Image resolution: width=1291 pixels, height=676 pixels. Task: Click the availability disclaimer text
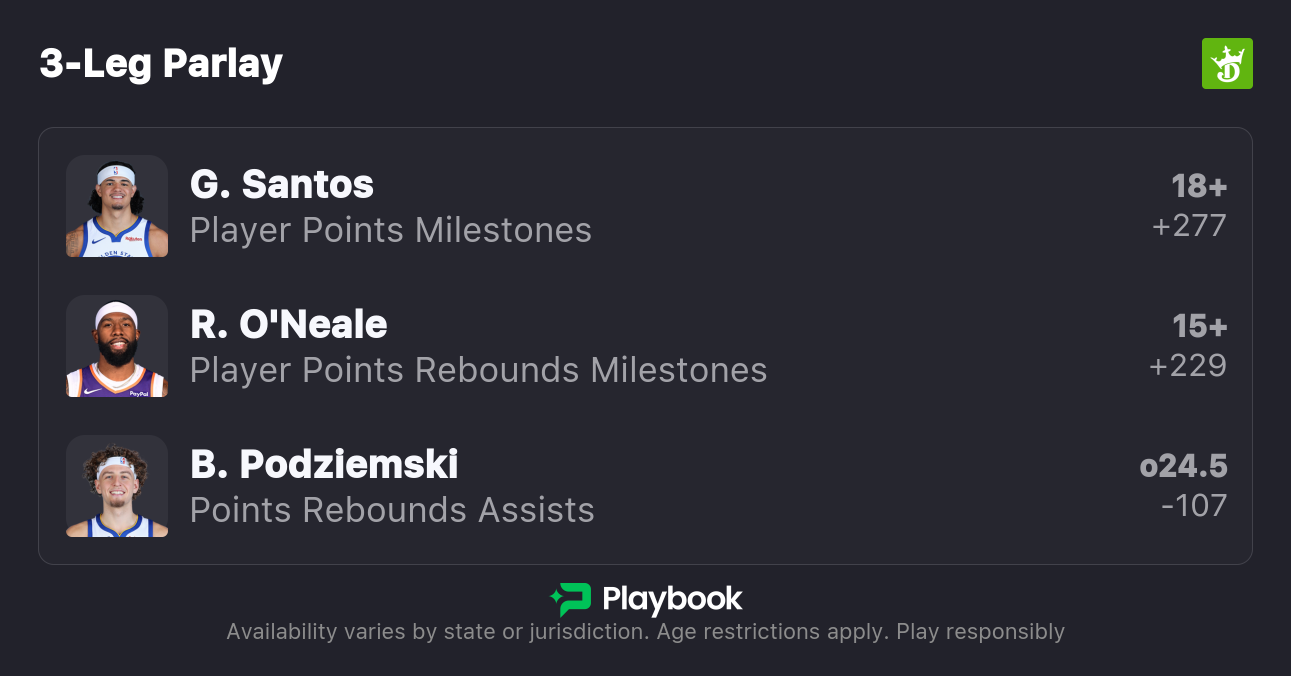tap(645, 632)
